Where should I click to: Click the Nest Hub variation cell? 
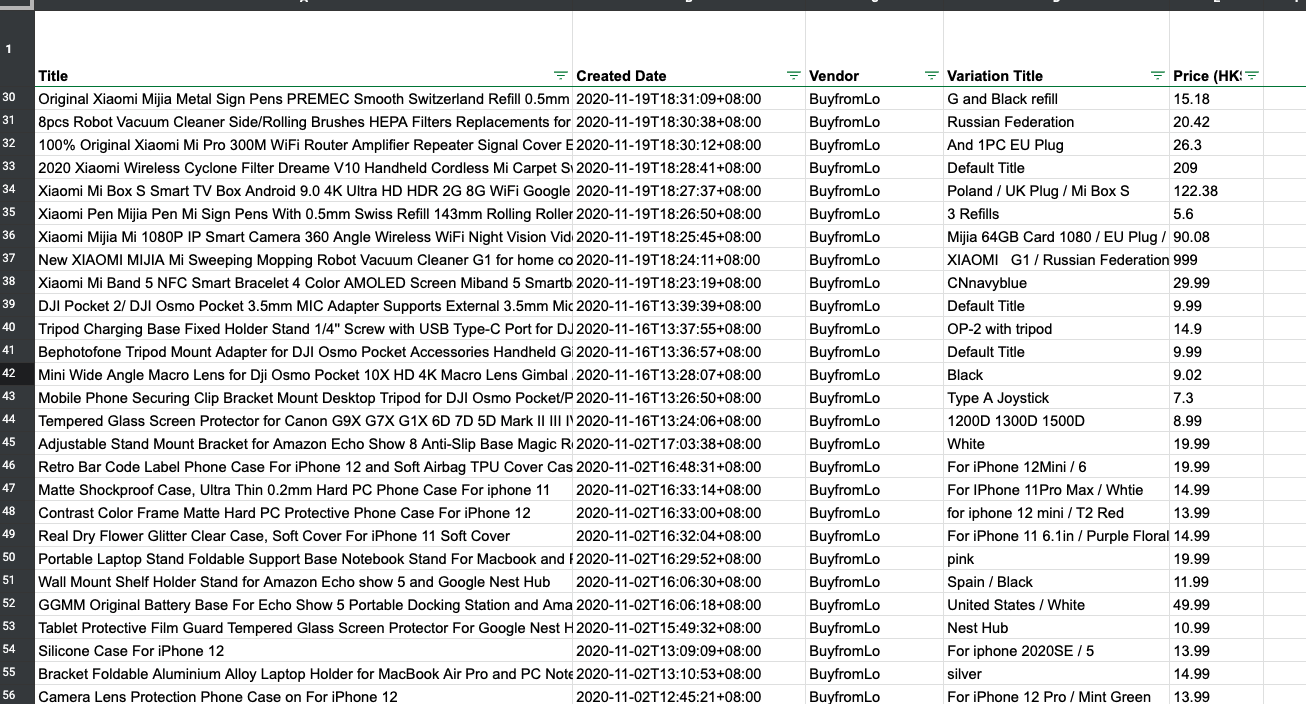pyautogui.click(x=1056, y=628)
